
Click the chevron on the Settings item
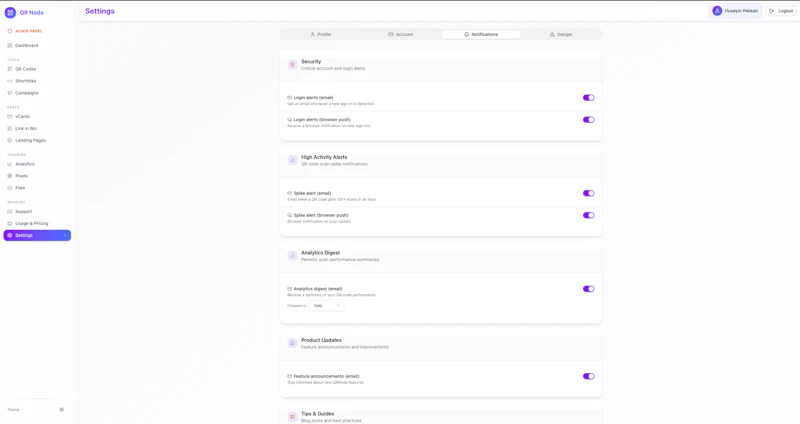[x=65, y=235]
